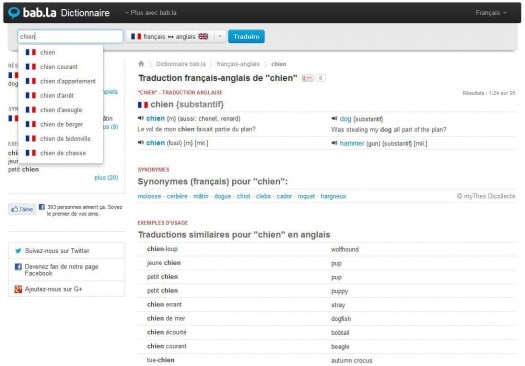
Task: Click the J'aime Facebook like button
Action: [22, 209]
